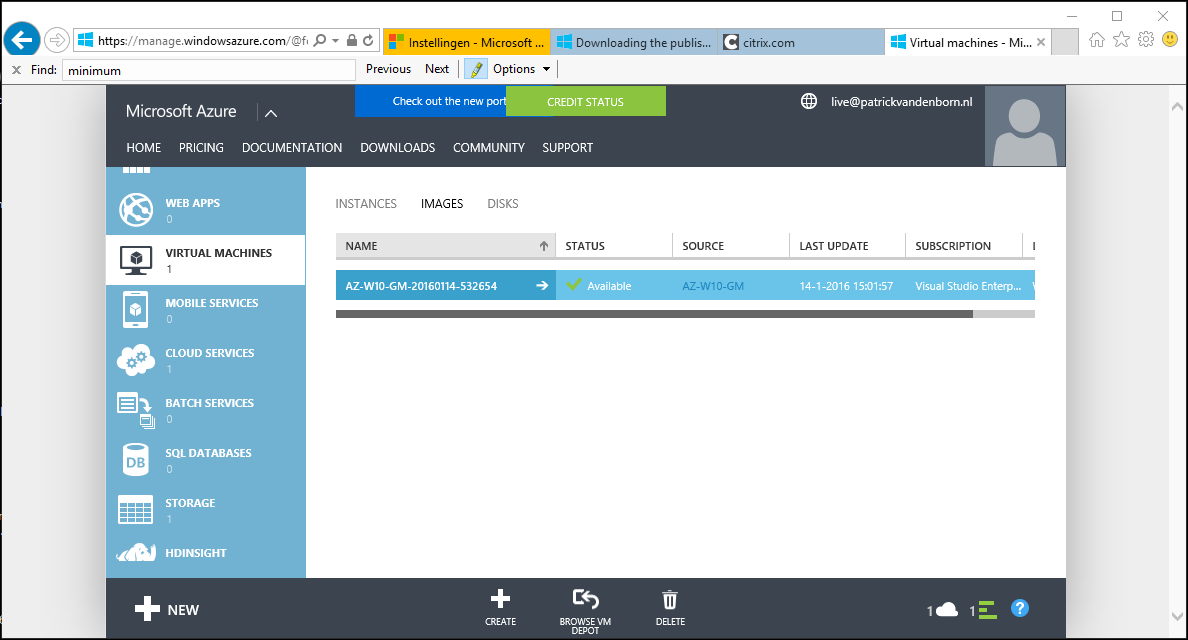
Task: Open Web Apps in sidebar
Action: [205, 210]
